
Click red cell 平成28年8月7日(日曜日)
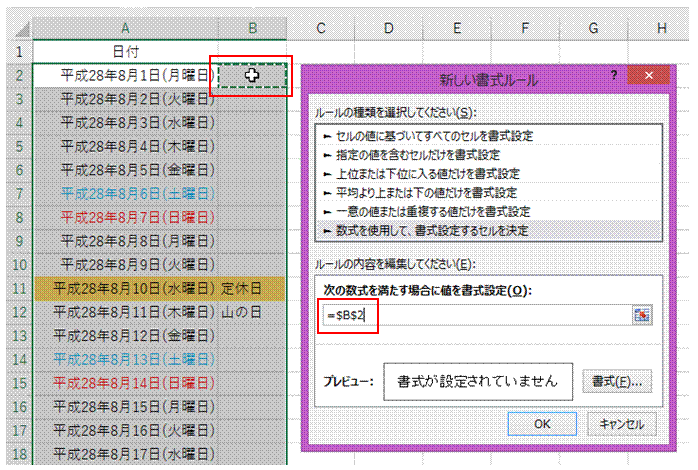[x=126, y=217]
